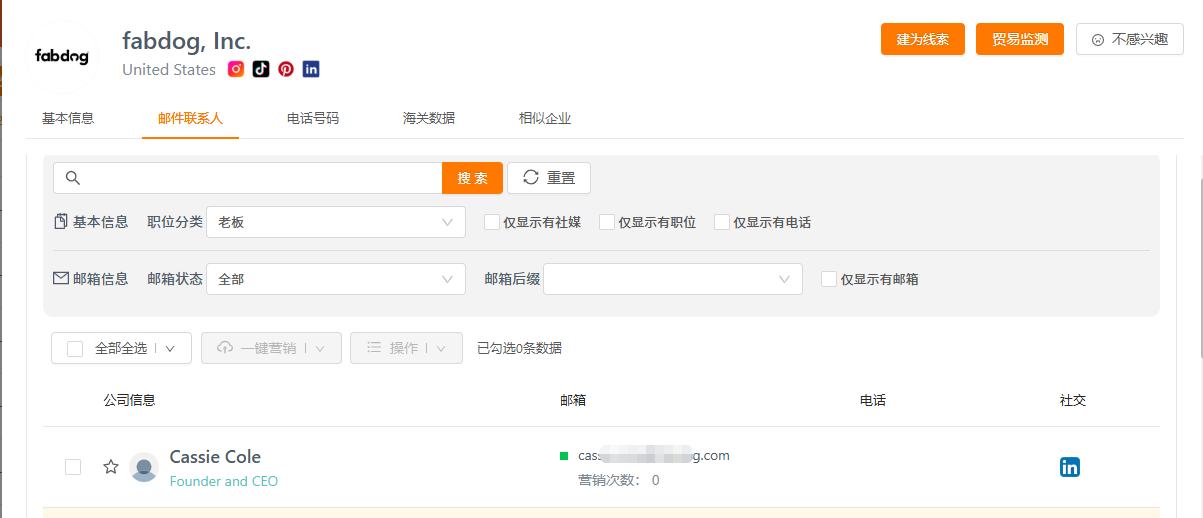Click the 已勾选0条数据 status text
The height and width of the screenshot is (518, 1203).
coord(519,348)
